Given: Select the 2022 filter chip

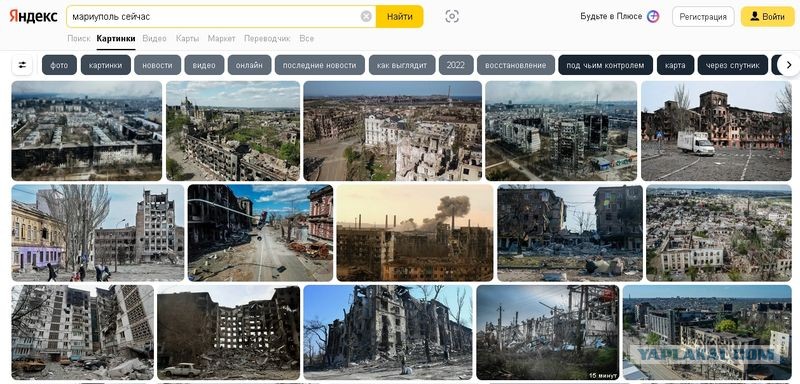Looking at the screenshot, I should [x=456, y=65].
